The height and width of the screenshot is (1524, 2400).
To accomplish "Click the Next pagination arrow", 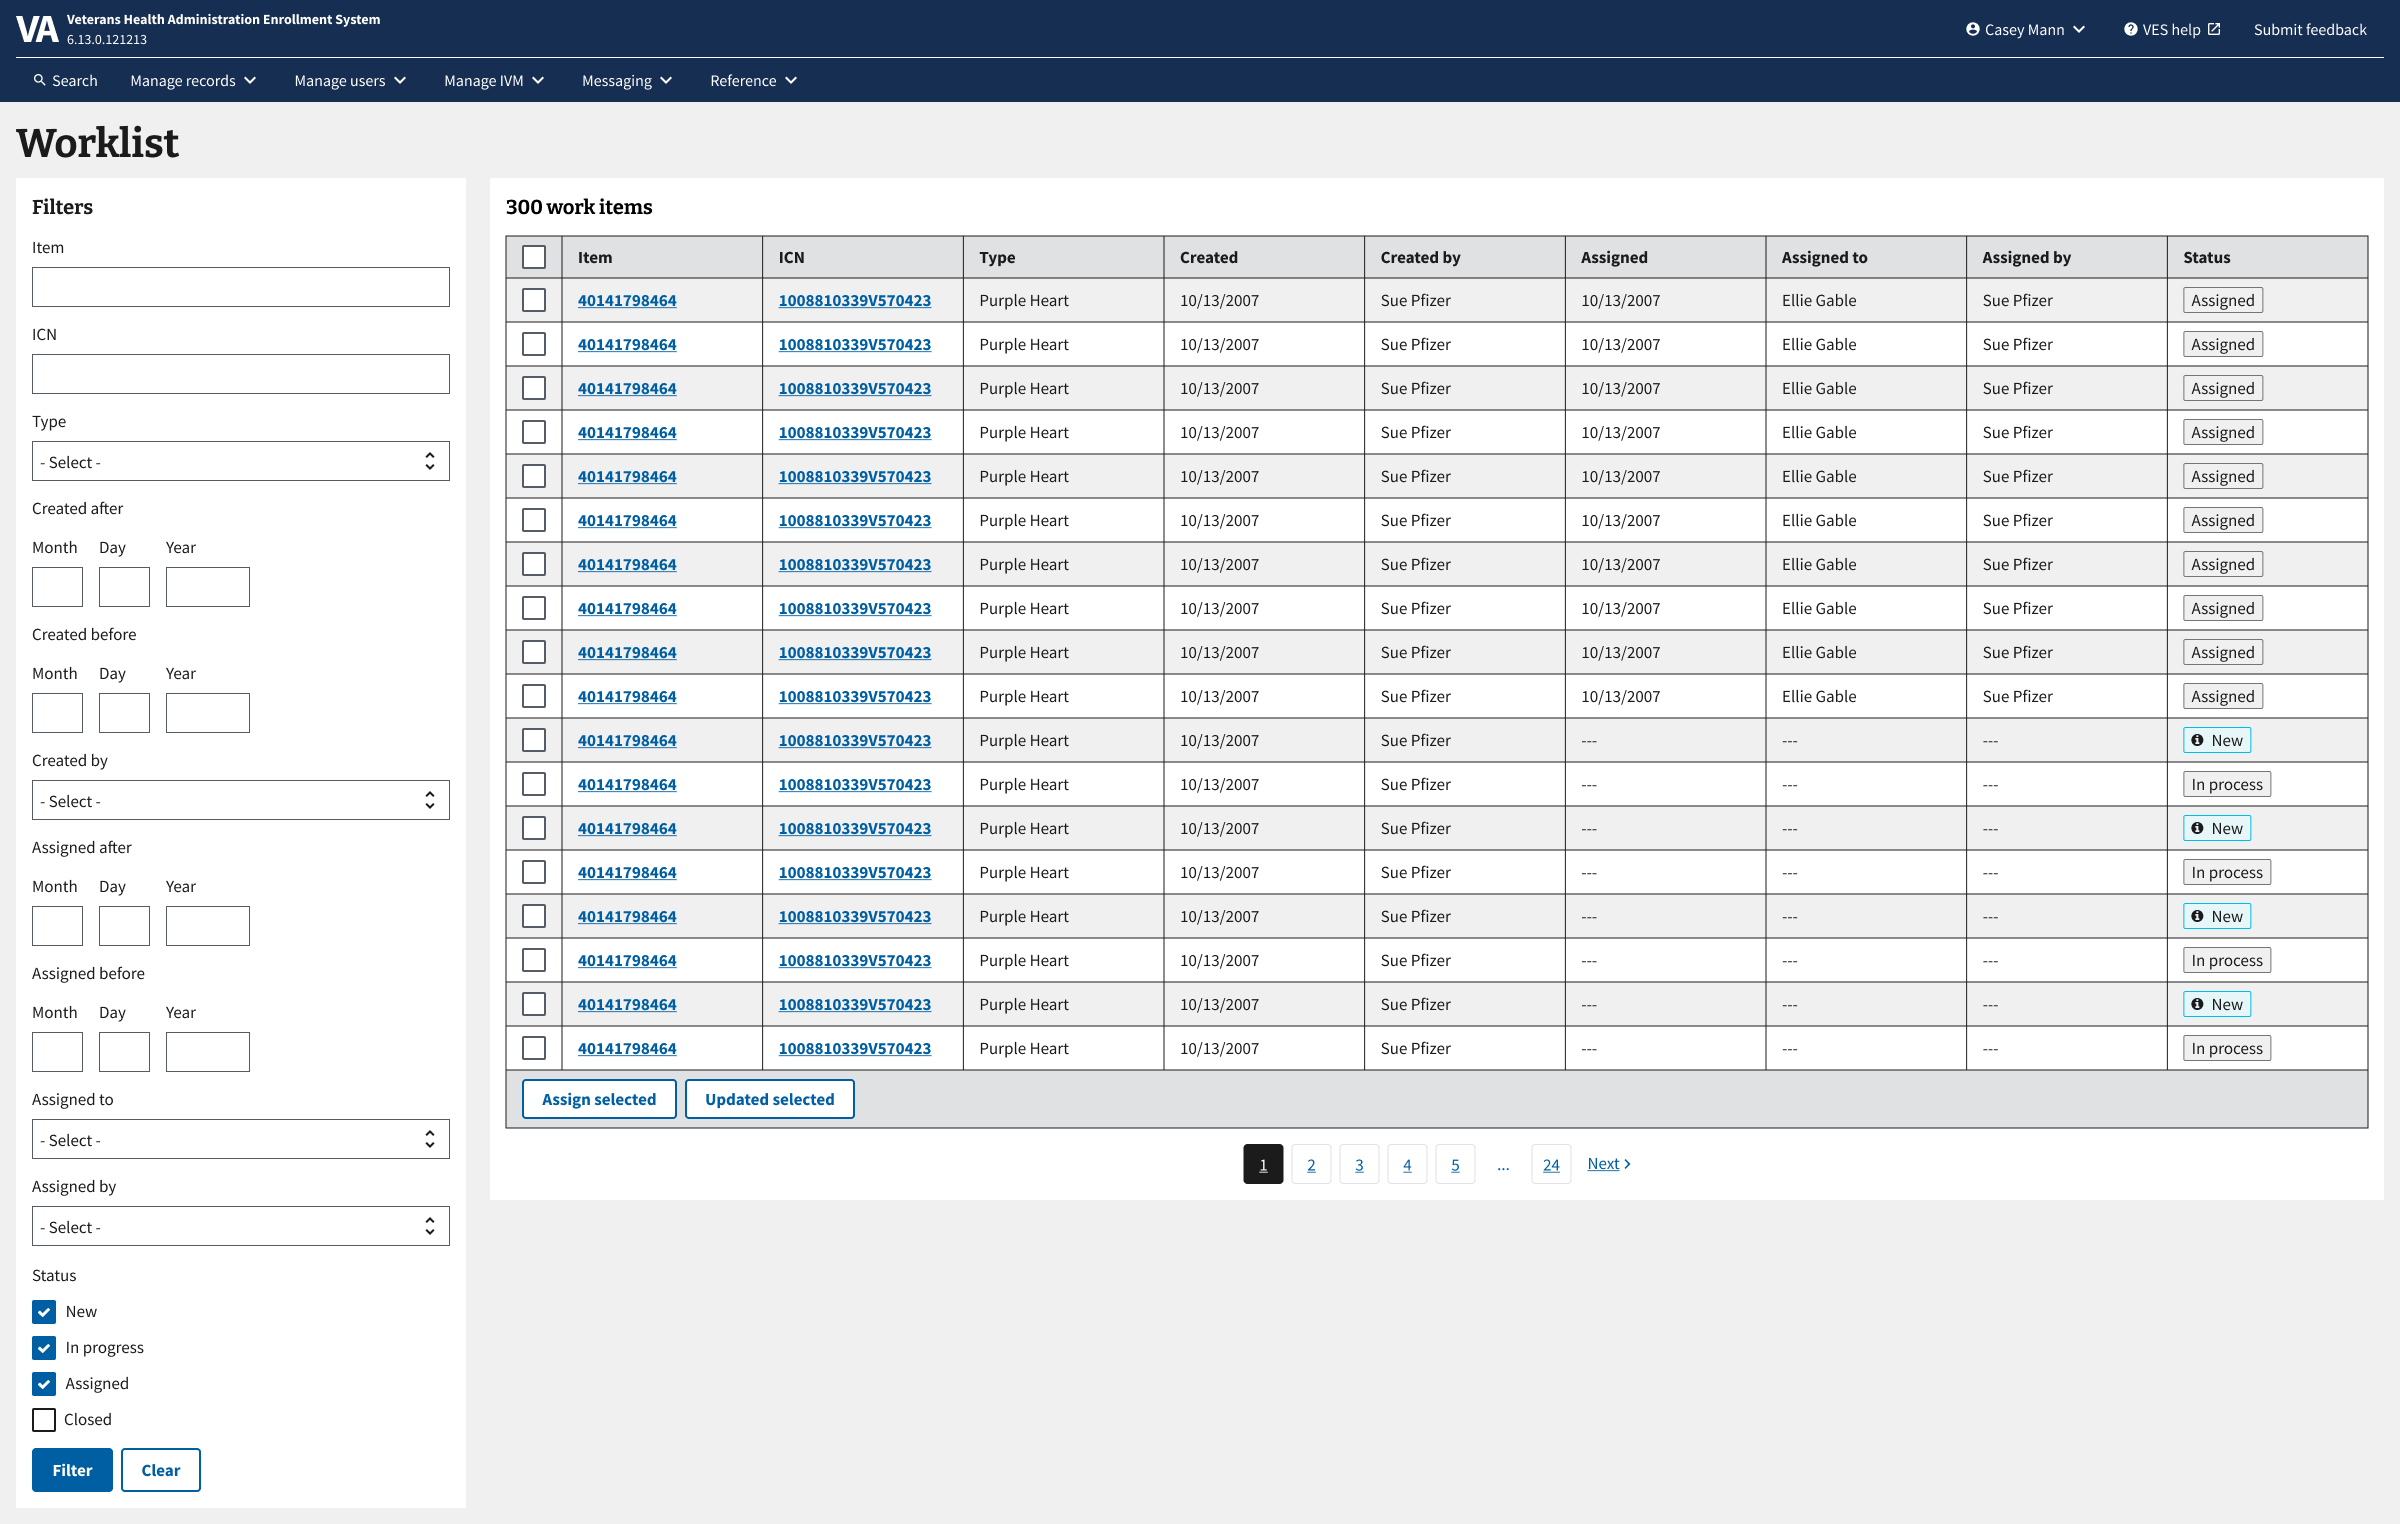I will click(x=1627, y=1164).
